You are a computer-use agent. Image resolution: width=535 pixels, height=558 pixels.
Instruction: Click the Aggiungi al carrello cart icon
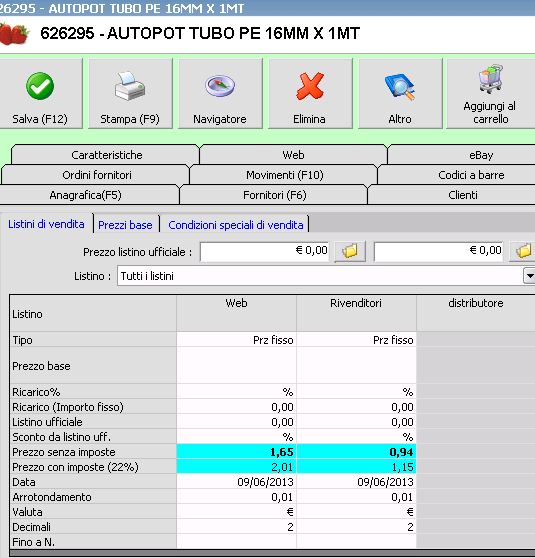[x=491, y=79]
